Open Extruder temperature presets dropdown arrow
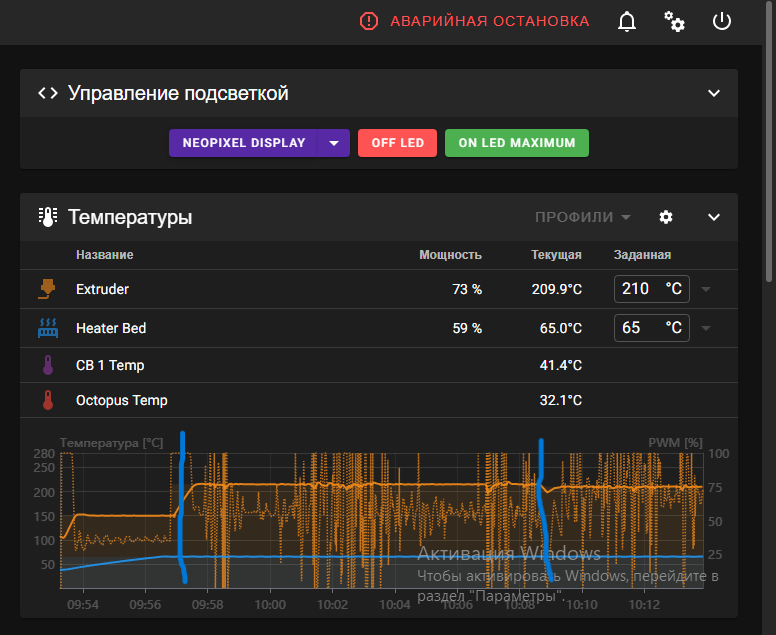This screenshot has height=635, width=776. pyautogui.click(x=706, y=289)
